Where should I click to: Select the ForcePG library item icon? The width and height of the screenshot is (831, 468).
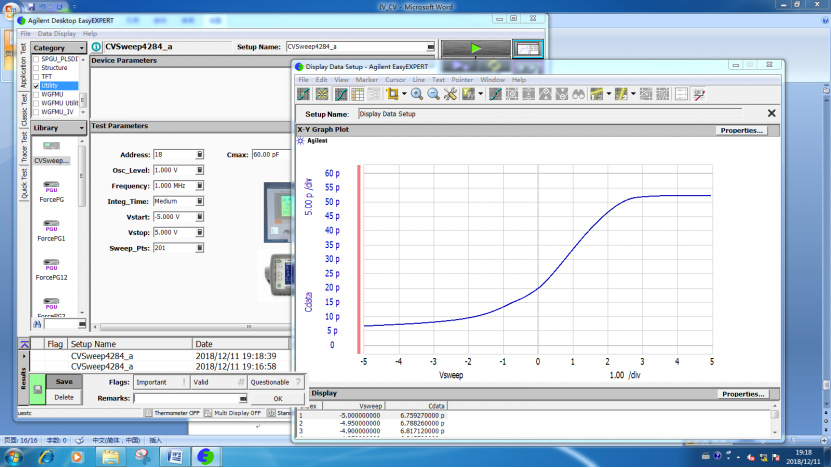click(51, 187)
